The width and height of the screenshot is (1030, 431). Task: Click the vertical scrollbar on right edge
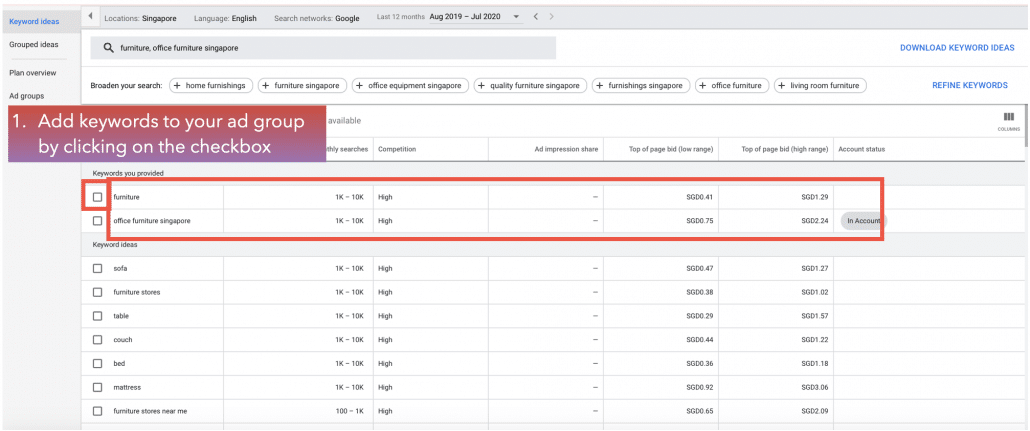1027,125
